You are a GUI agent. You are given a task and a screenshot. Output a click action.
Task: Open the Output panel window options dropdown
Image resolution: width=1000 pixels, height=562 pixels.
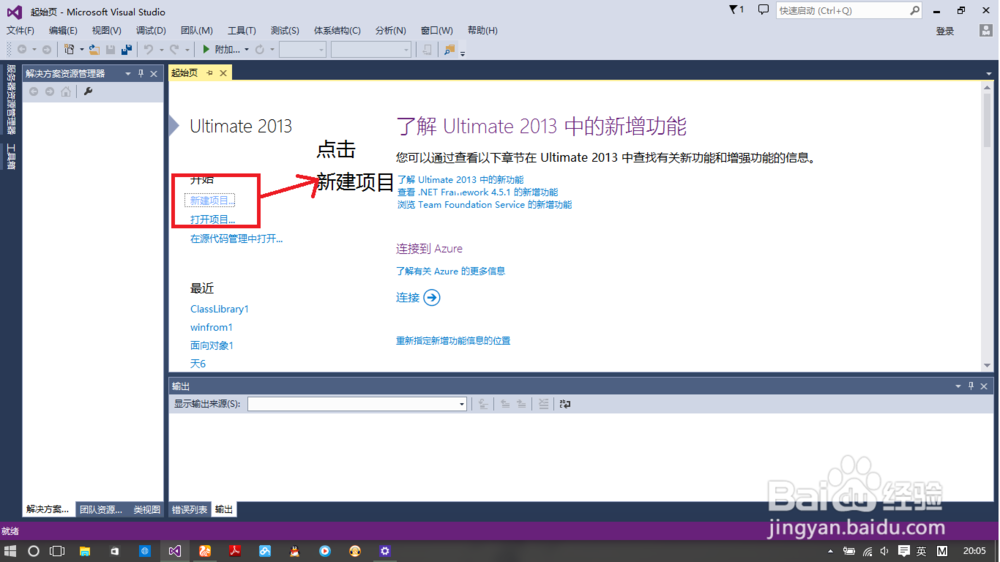(x=958, y=386)
